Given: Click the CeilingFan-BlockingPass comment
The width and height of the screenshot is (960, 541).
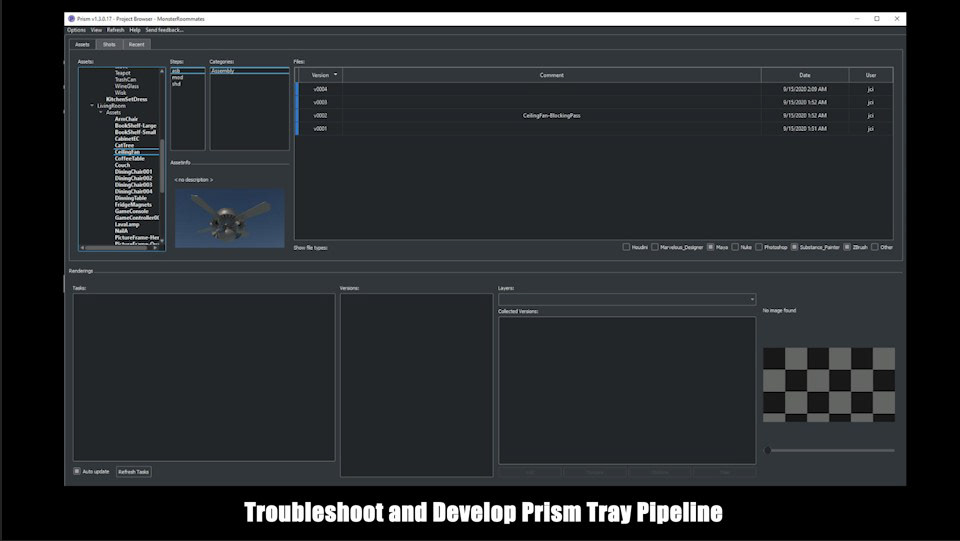Looking at the screenshot, I should point(552,116).
